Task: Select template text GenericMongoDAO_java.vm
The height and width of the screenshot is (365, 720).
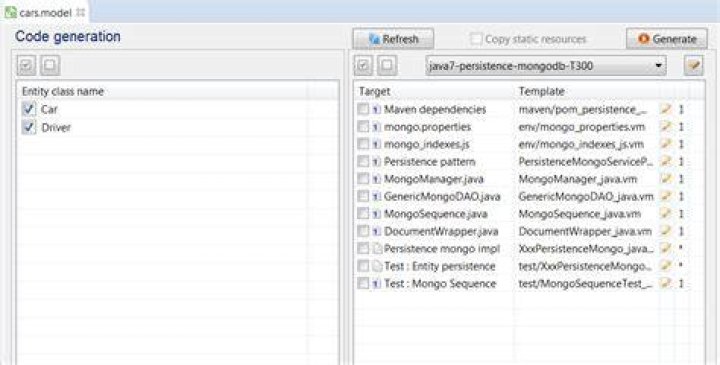Action: click(x=586, y=197)
